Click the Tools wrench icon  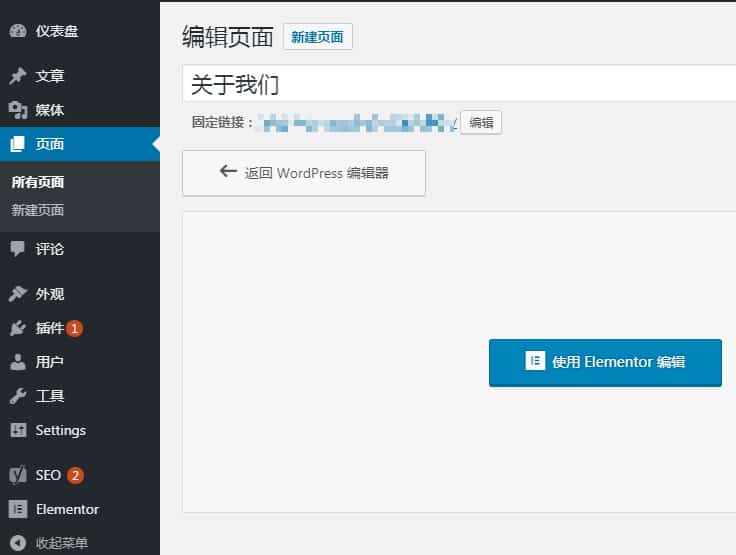(x=18, y=396)
